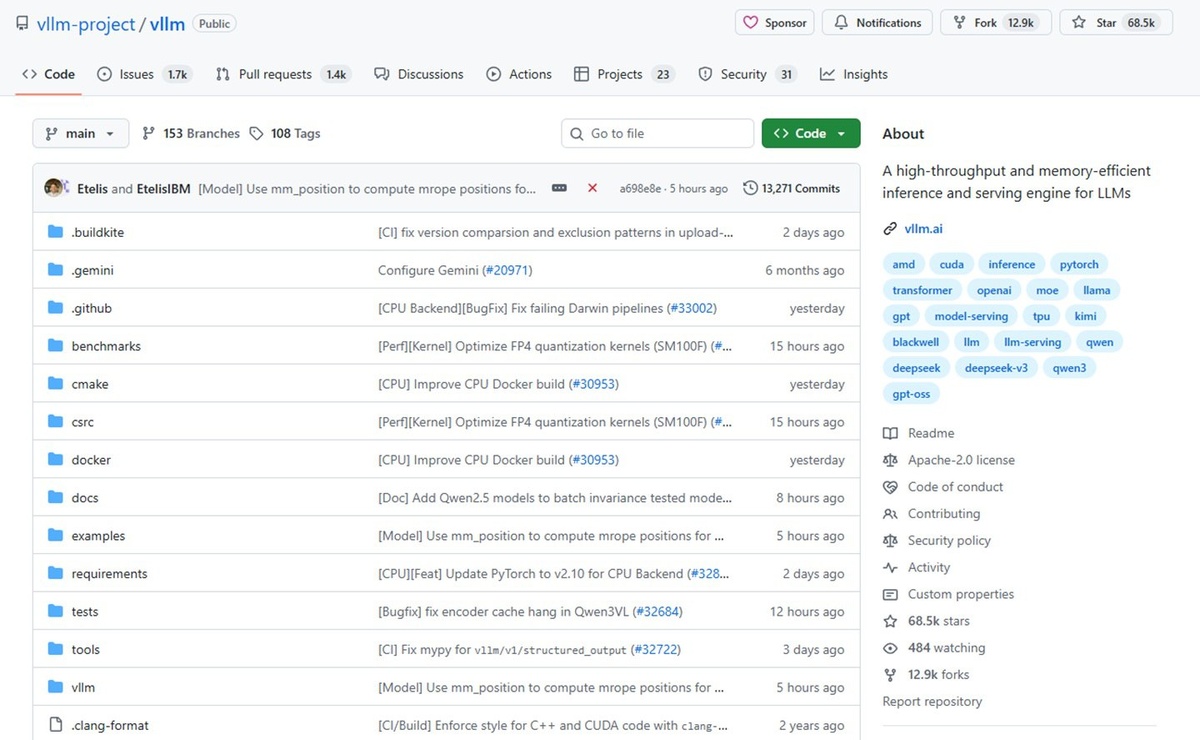This screenshot has height=740, width=1200.
Task: Open the main branch dropdown
Action: pos(80,133)
